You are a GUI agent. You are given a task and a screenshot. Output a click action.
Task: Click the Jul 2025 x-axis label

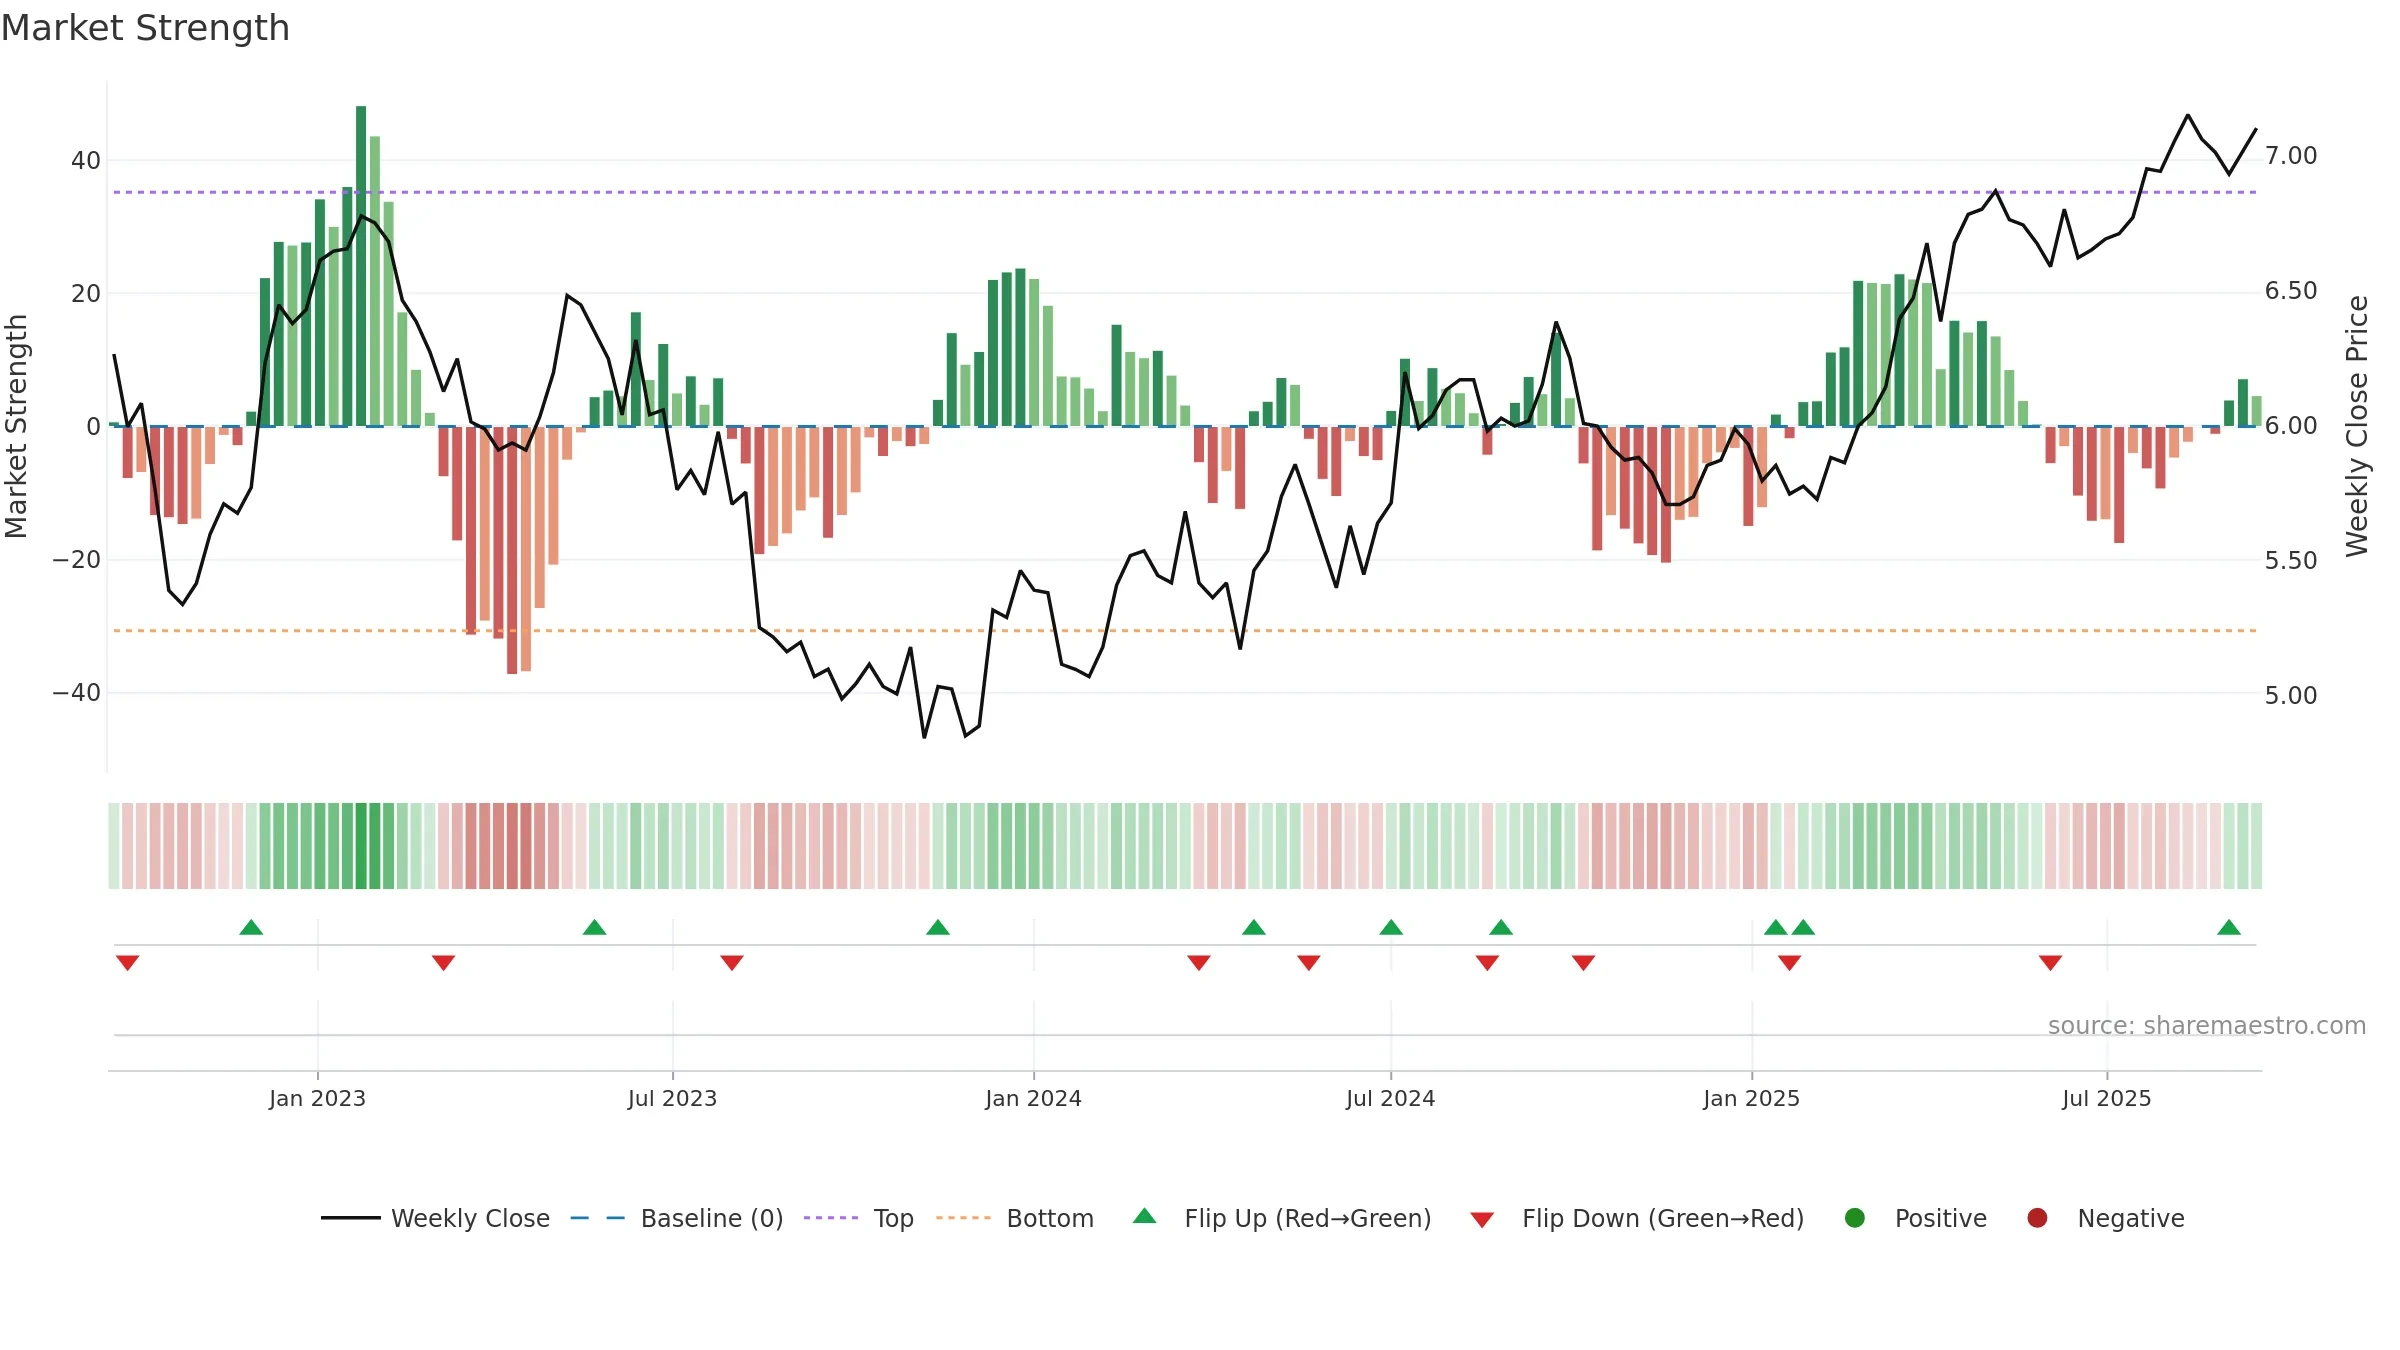[x=2106, y=1098]
